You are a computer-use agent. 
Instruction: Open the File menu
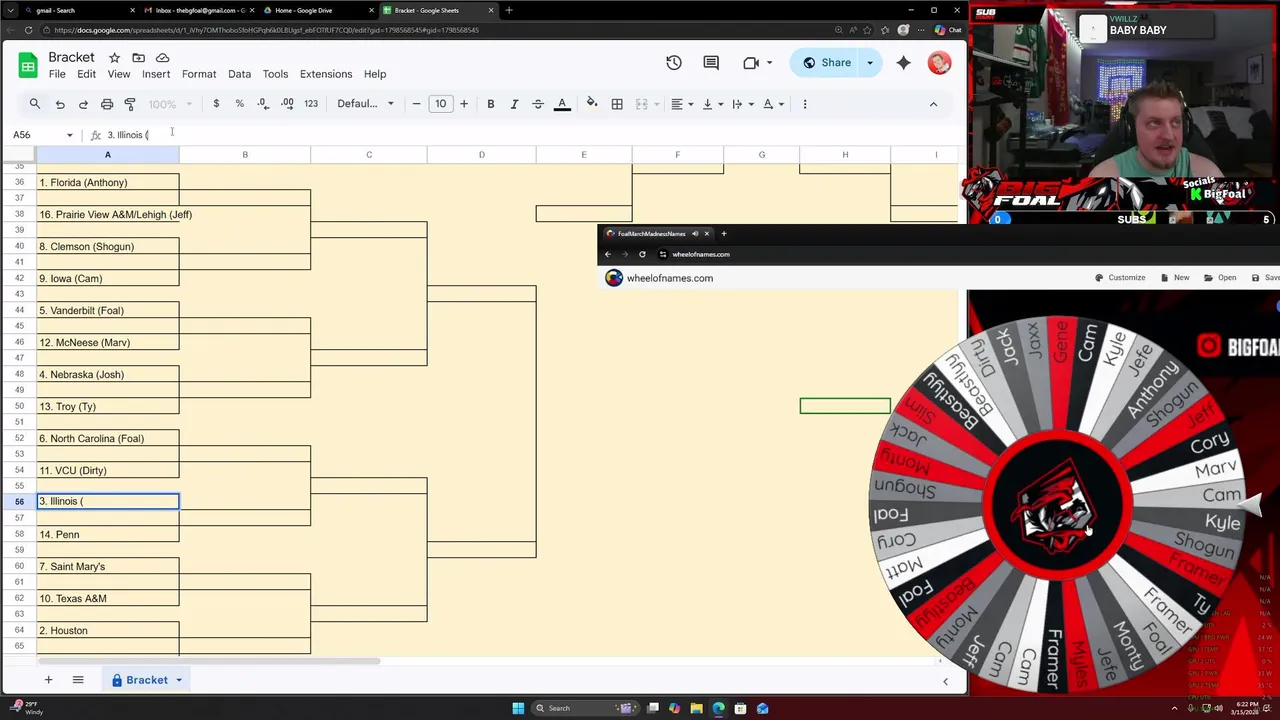57,74
